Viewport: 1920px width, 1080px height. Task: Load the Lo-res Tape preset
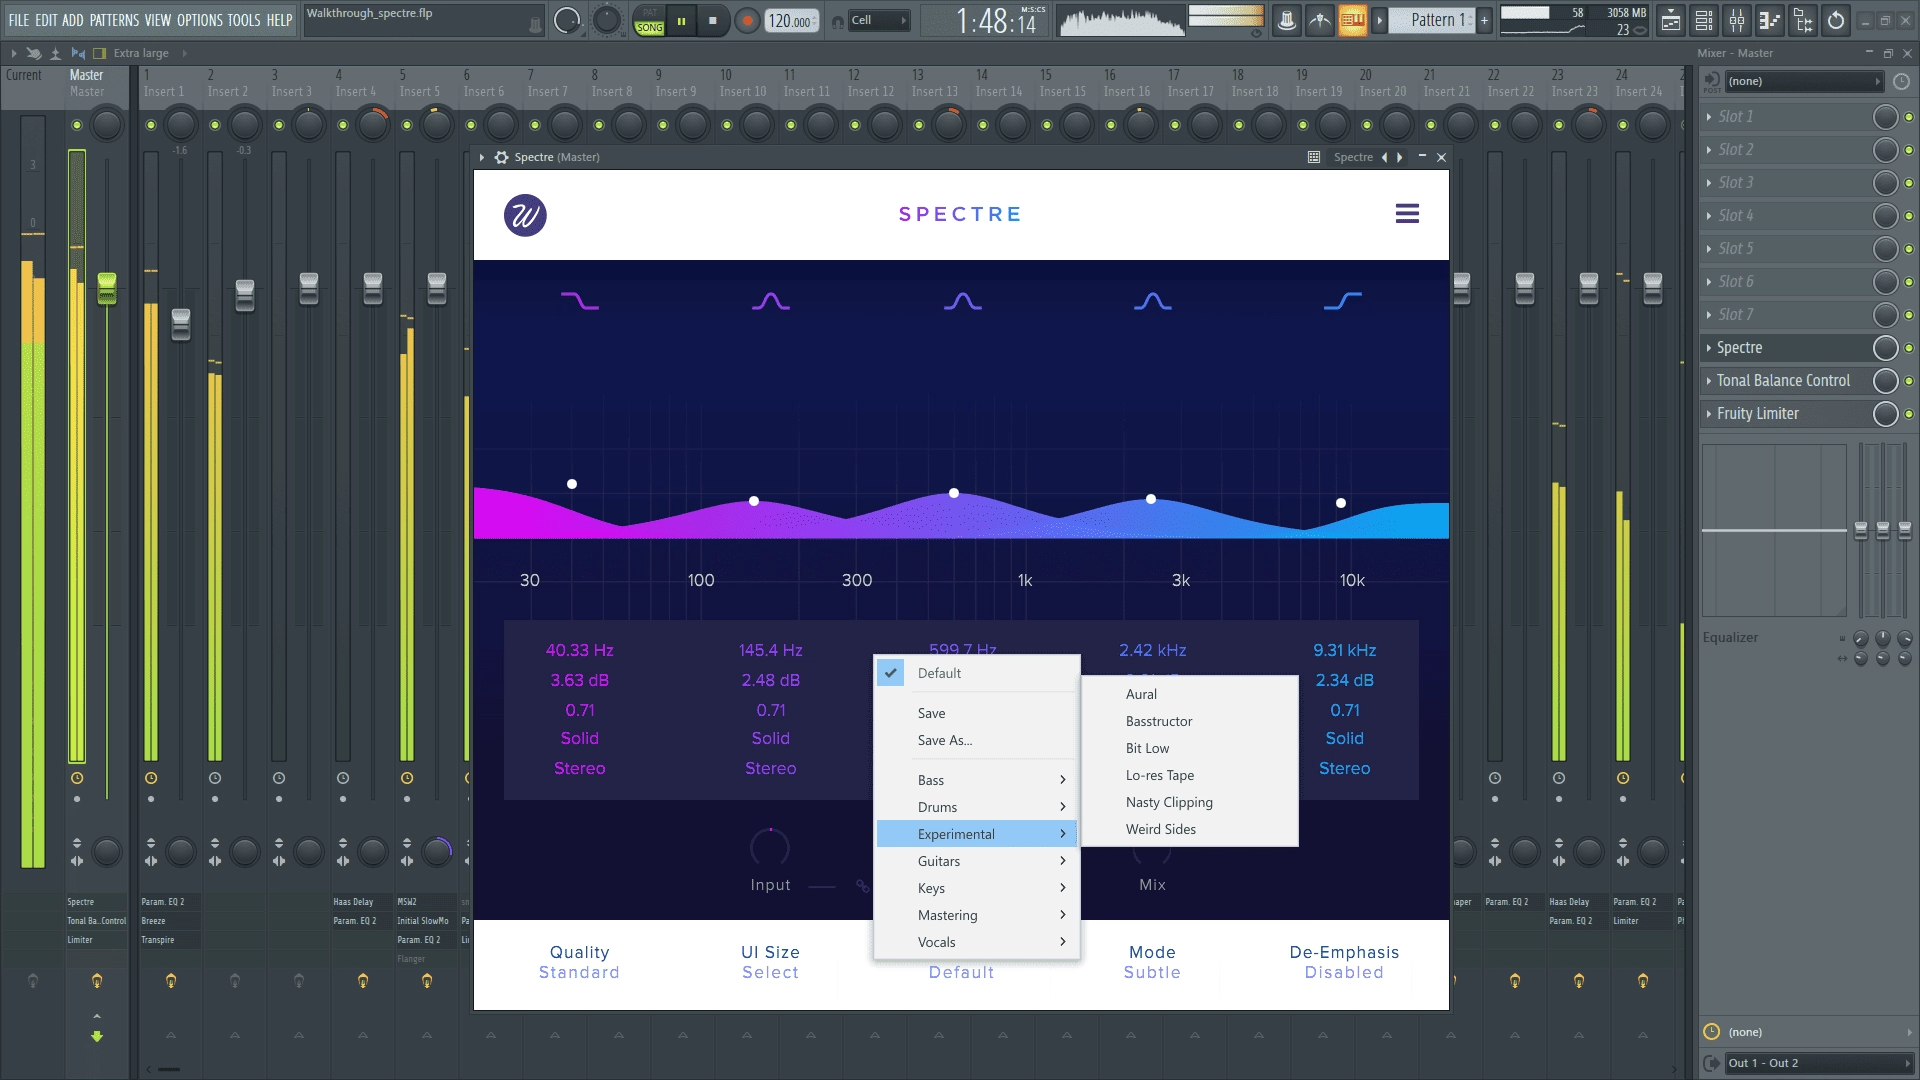click(1190, 775)
